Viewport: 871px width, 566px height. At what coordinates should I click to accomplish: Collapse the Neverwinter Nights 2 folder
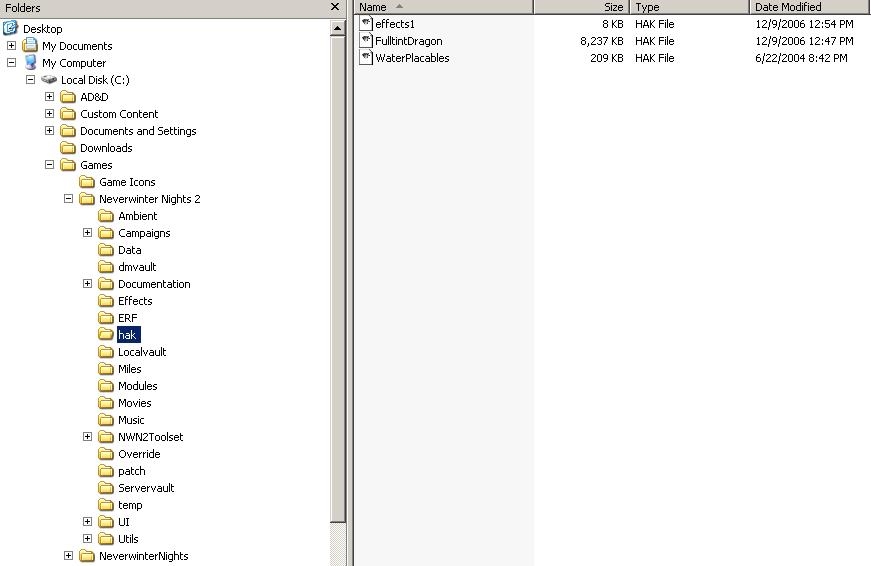point(68,199)
